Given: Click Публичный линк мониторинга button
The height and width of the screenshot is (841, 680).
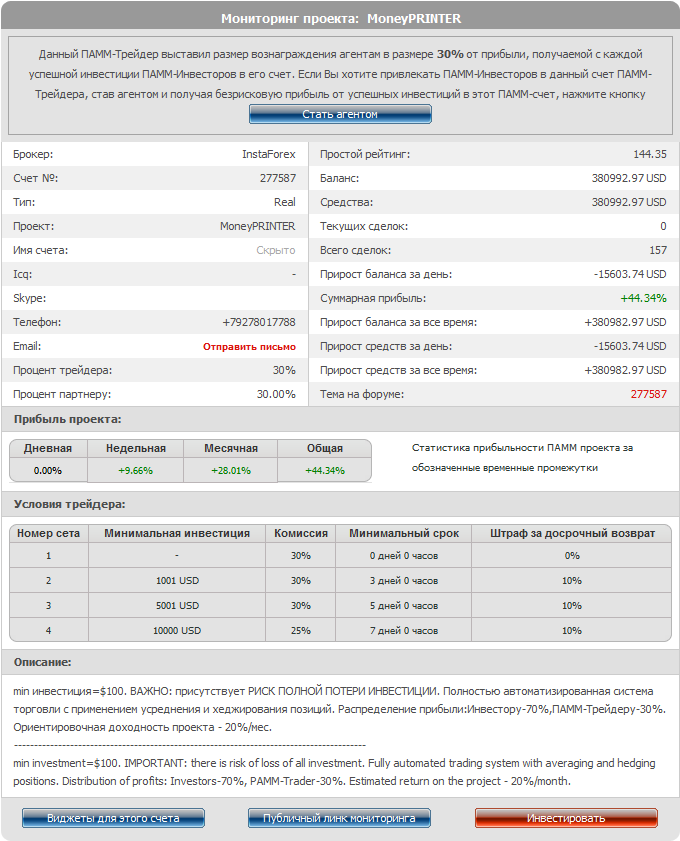Looking at the screenshot, I should [339, 818].
